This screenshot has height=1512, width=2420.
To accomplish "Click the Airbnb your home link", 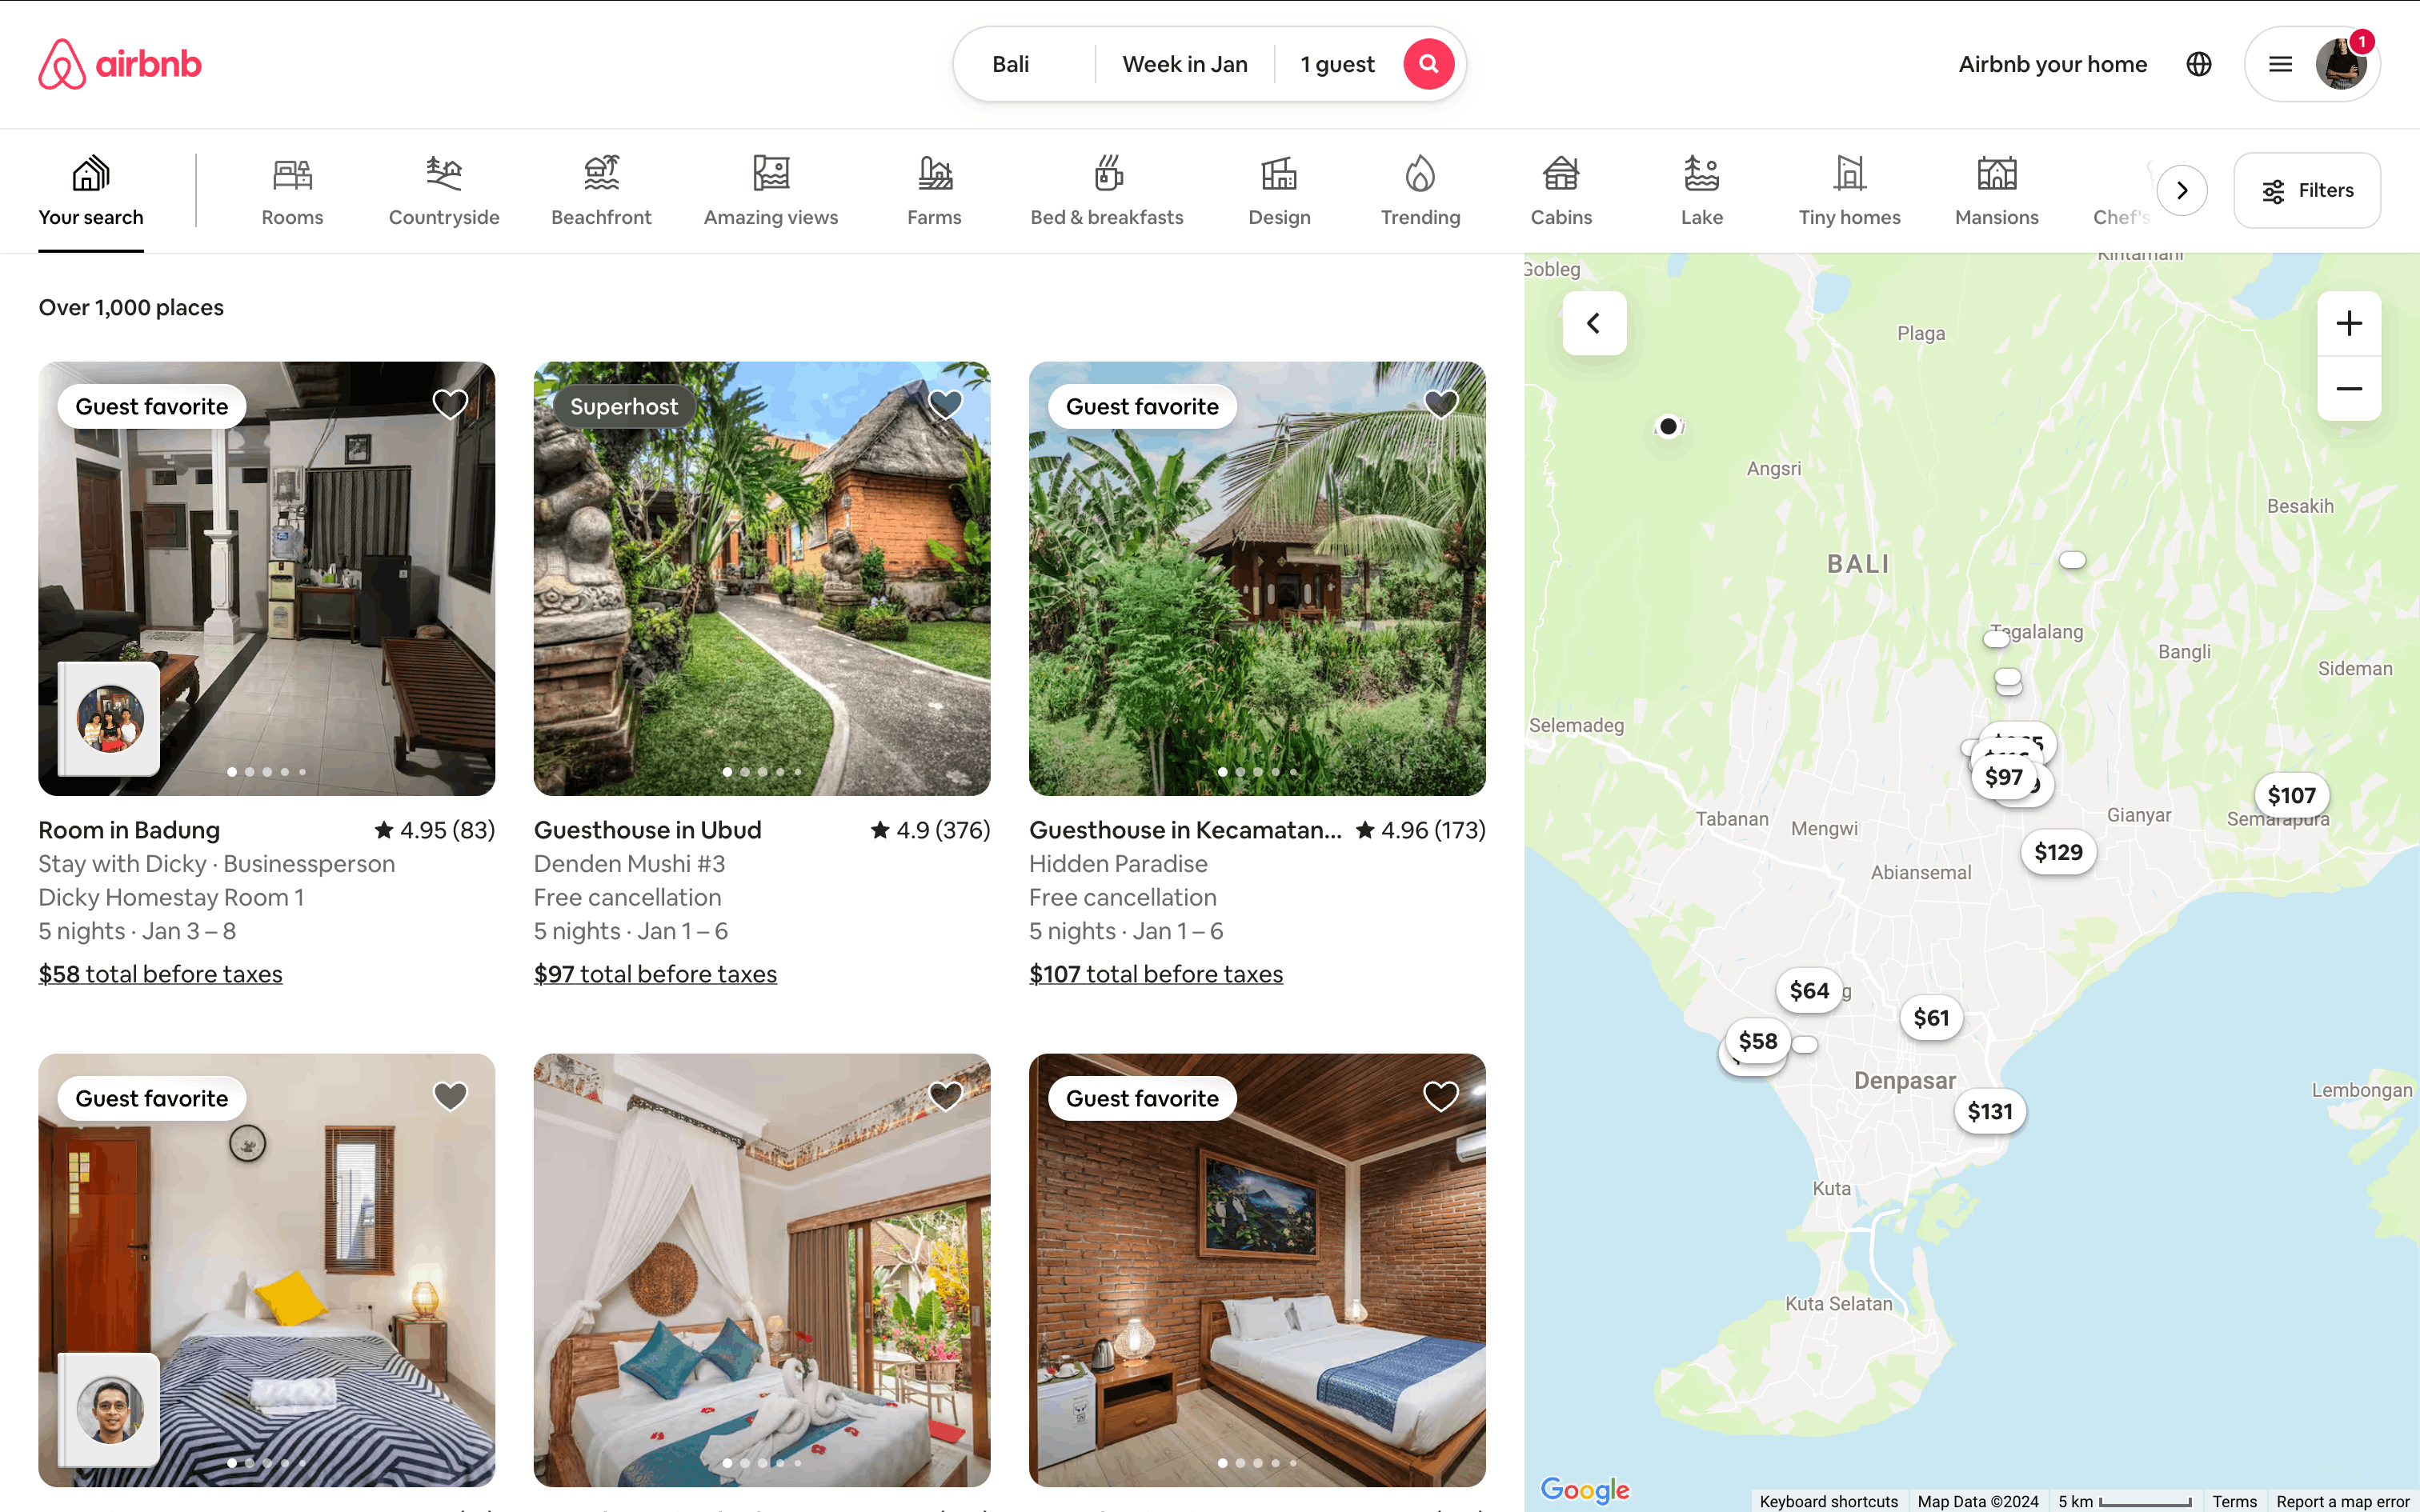I will click(2052, 64).
